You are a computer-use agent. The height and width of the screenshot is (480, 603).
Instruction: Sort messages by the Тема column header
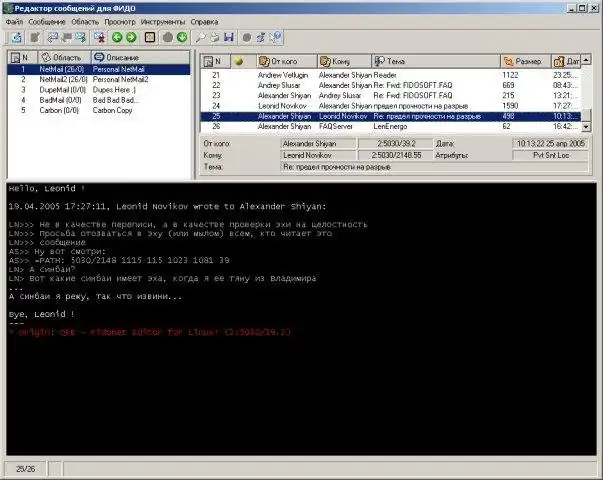pos(436,61)
